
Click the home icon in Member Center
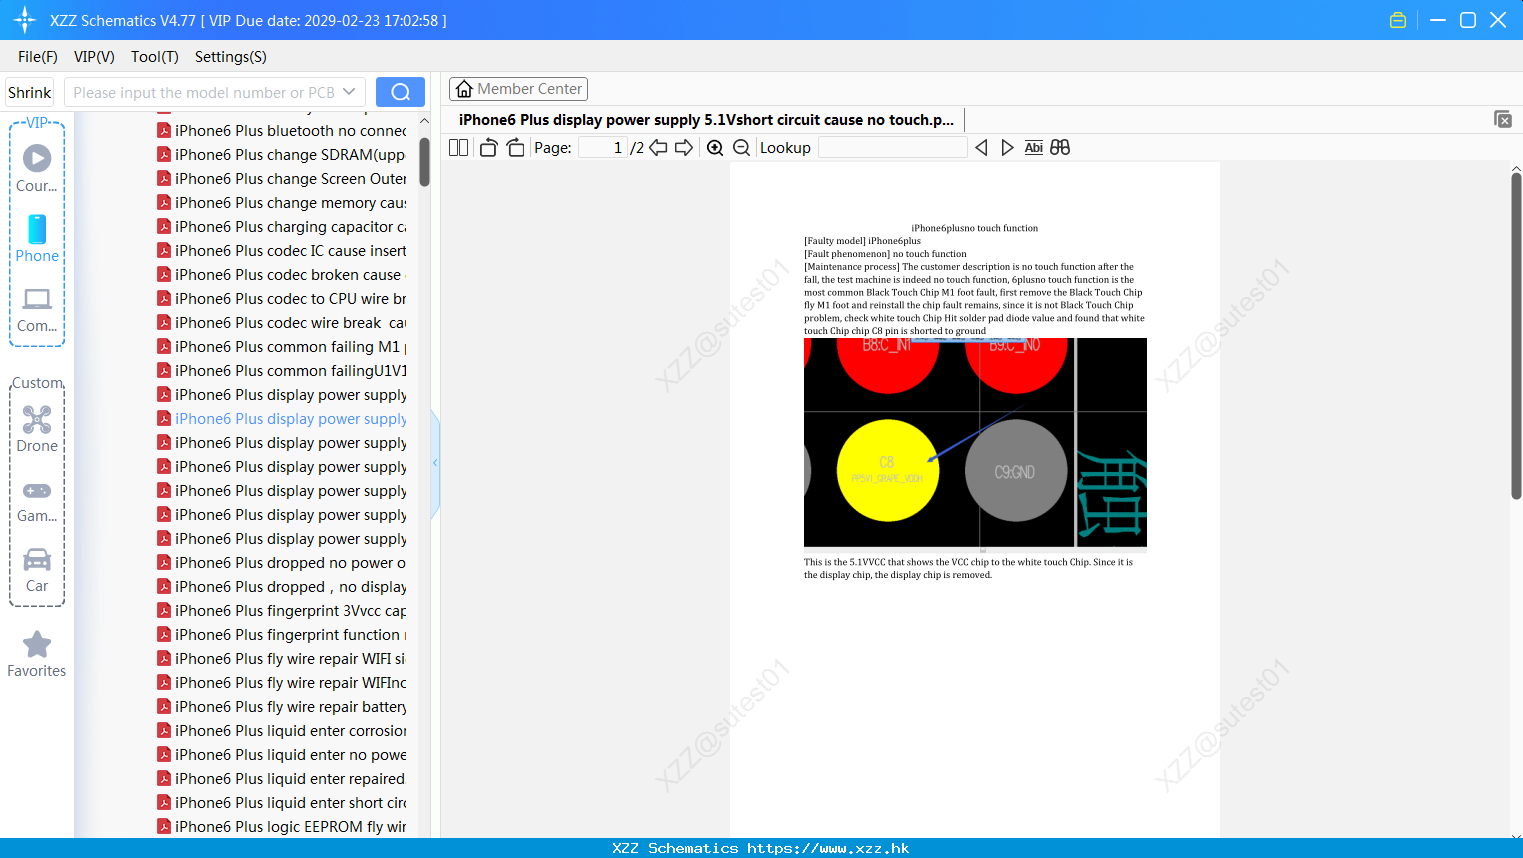tap(464, 89)
